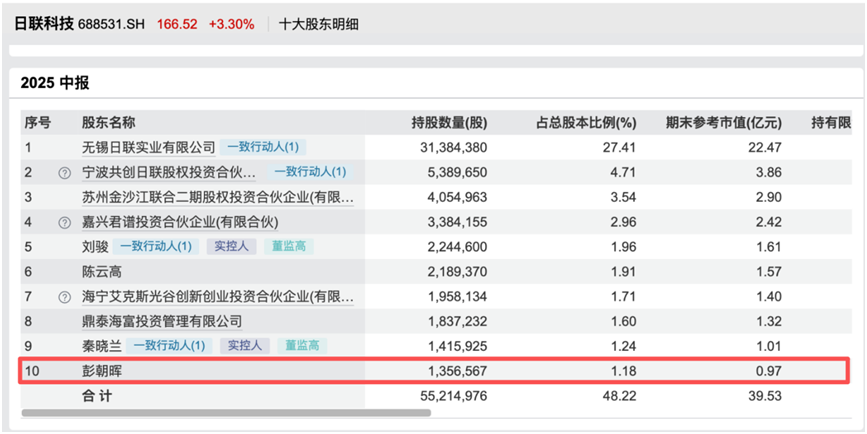Click 董监高 tag next to 刘骏
867x434 pixels.
pos(289,247)
